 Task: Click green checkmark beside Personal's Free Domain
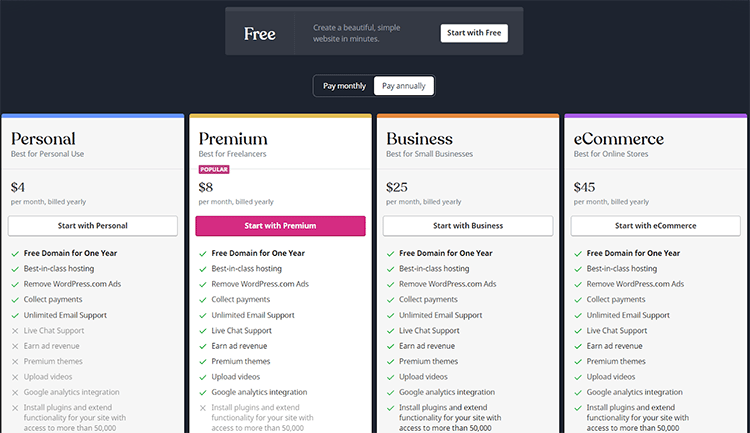point(15,254)
